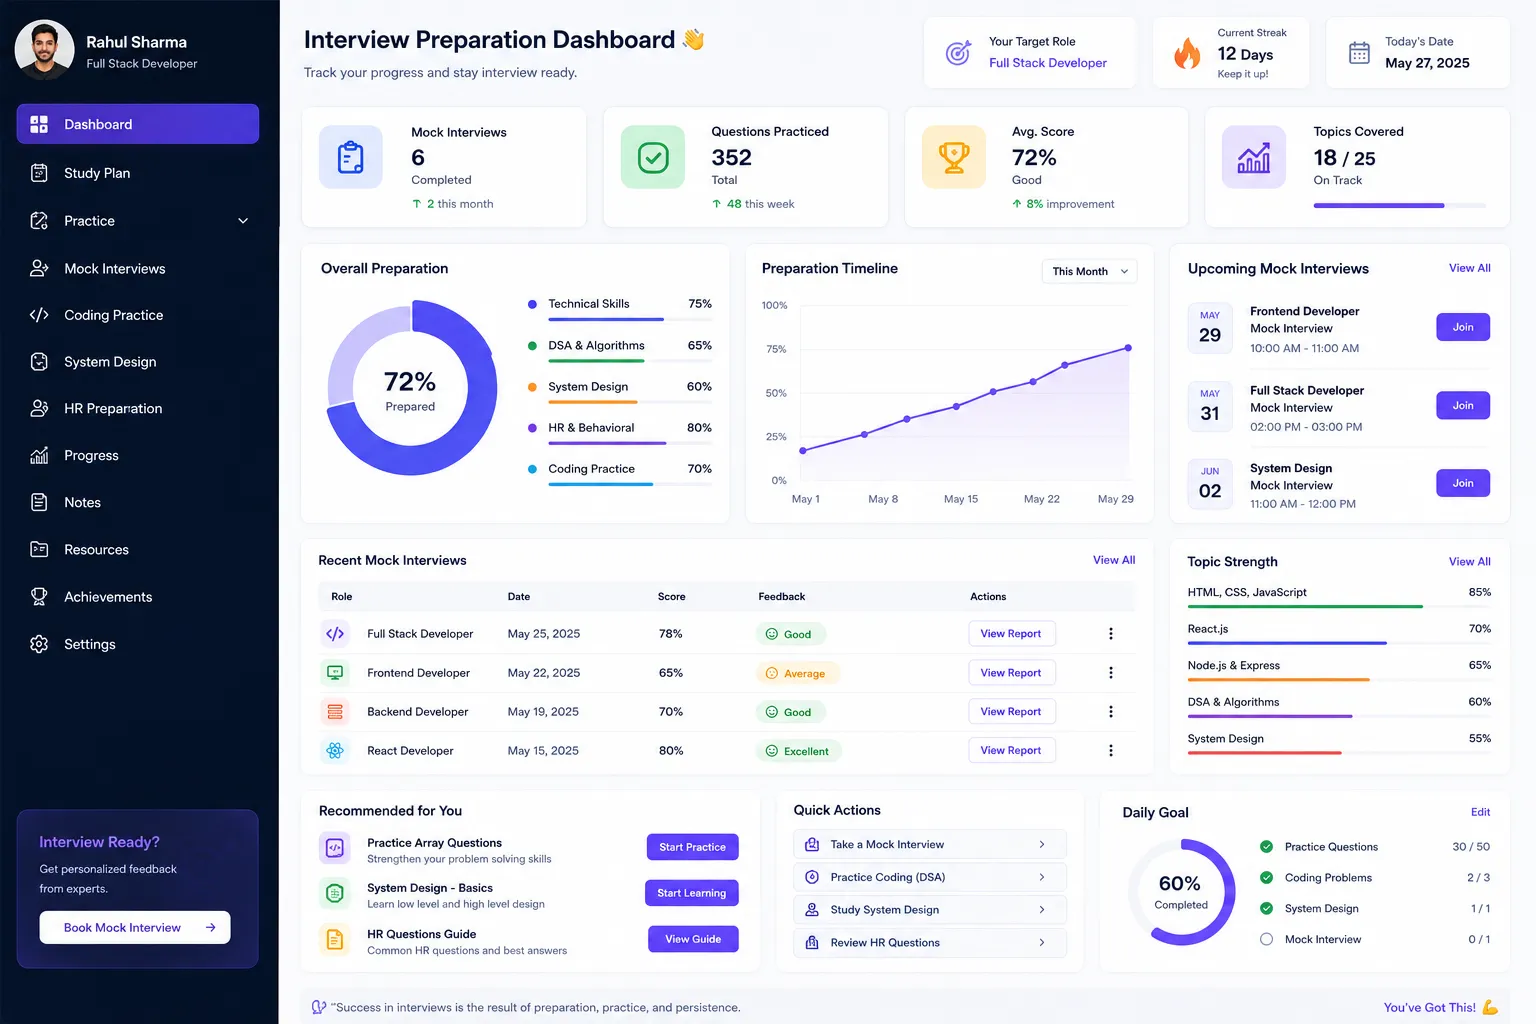Screen dimensions: 1536x1024
Task: Open the Notes sidebar entry
Action: point(138,502)
